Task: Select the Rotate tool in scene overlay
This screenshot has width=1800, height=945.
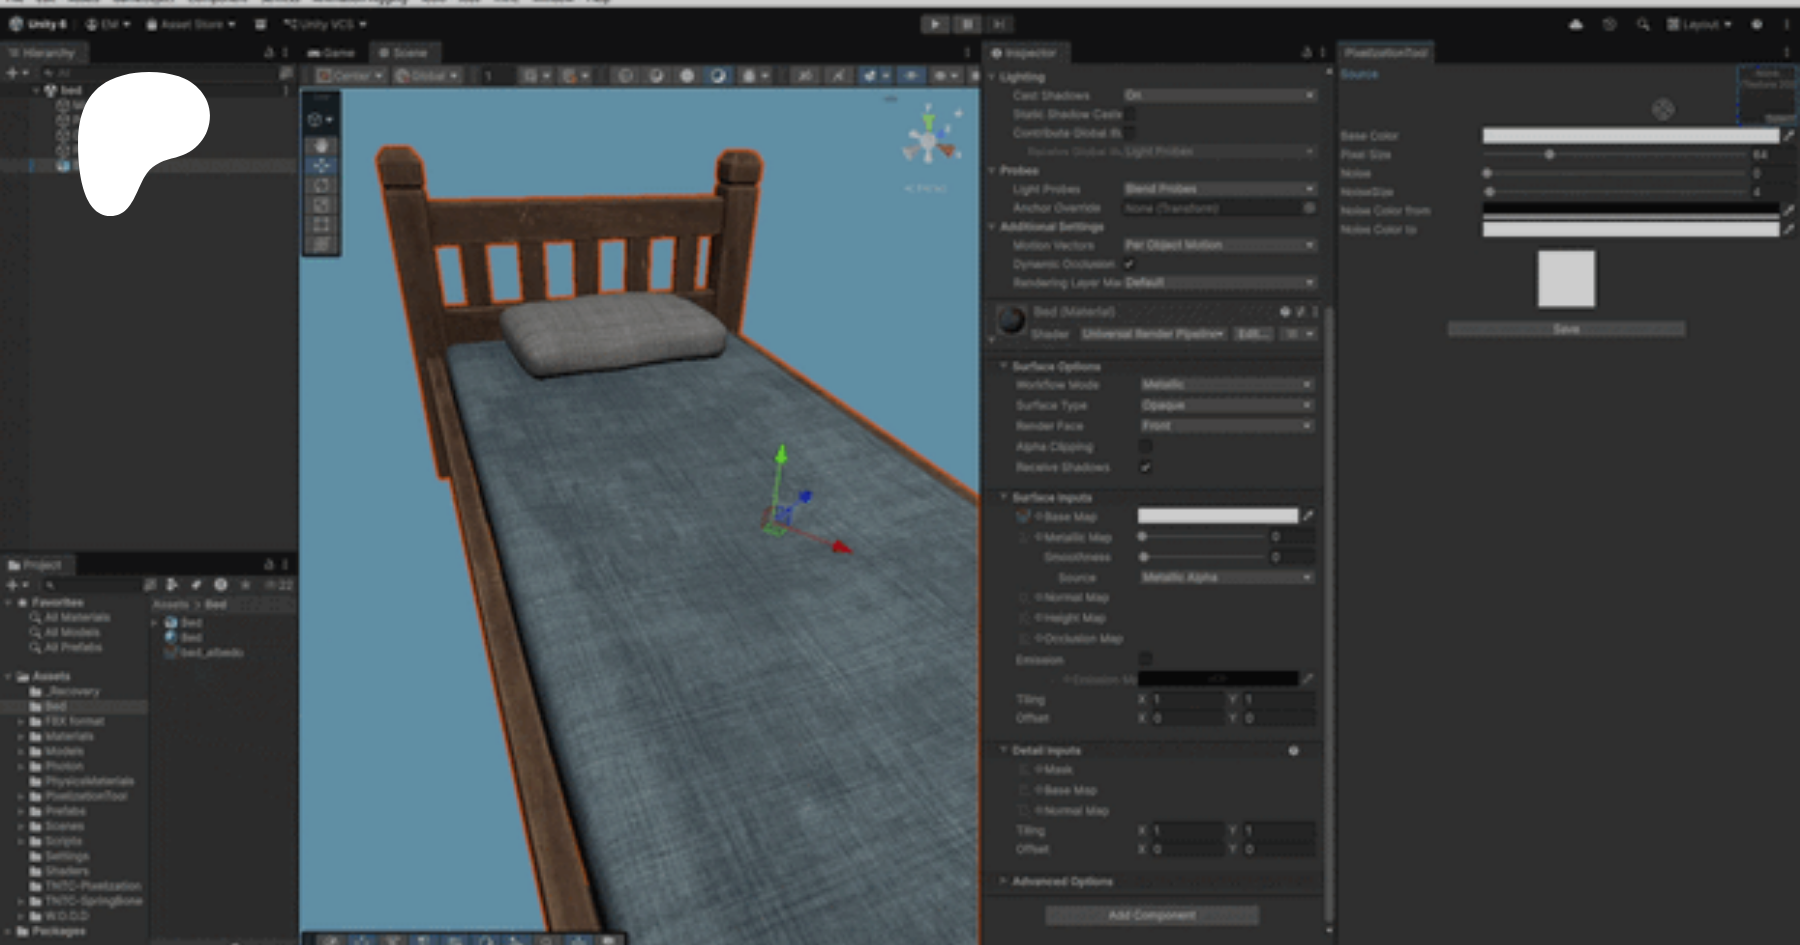Action: pyautogui.click(x=321, y=186)
